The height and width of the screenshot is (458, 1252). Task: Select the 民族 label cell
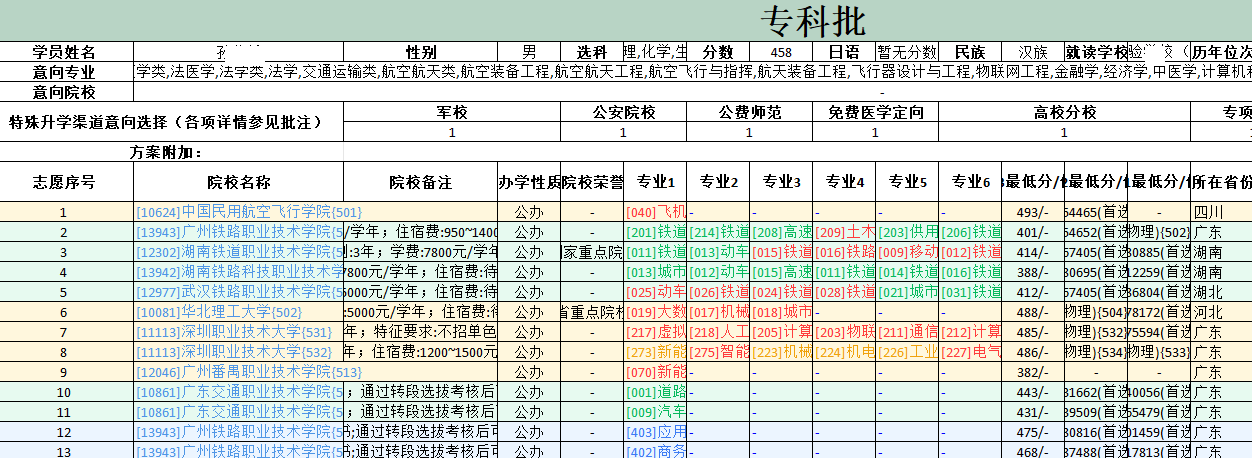(x=970, y=52)
